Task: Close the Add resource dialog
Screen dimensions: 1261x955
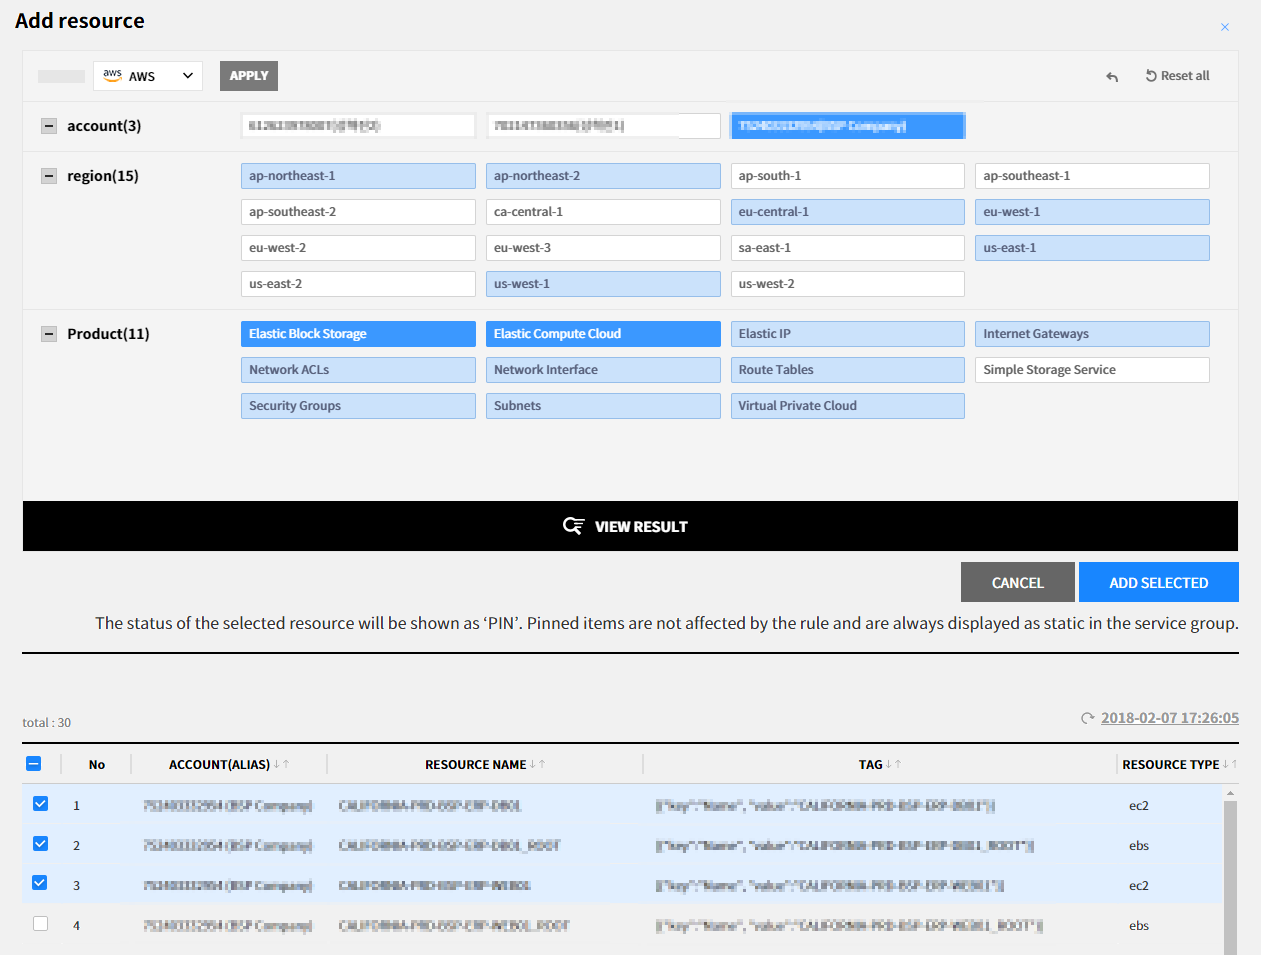Action: (1224, 27)
